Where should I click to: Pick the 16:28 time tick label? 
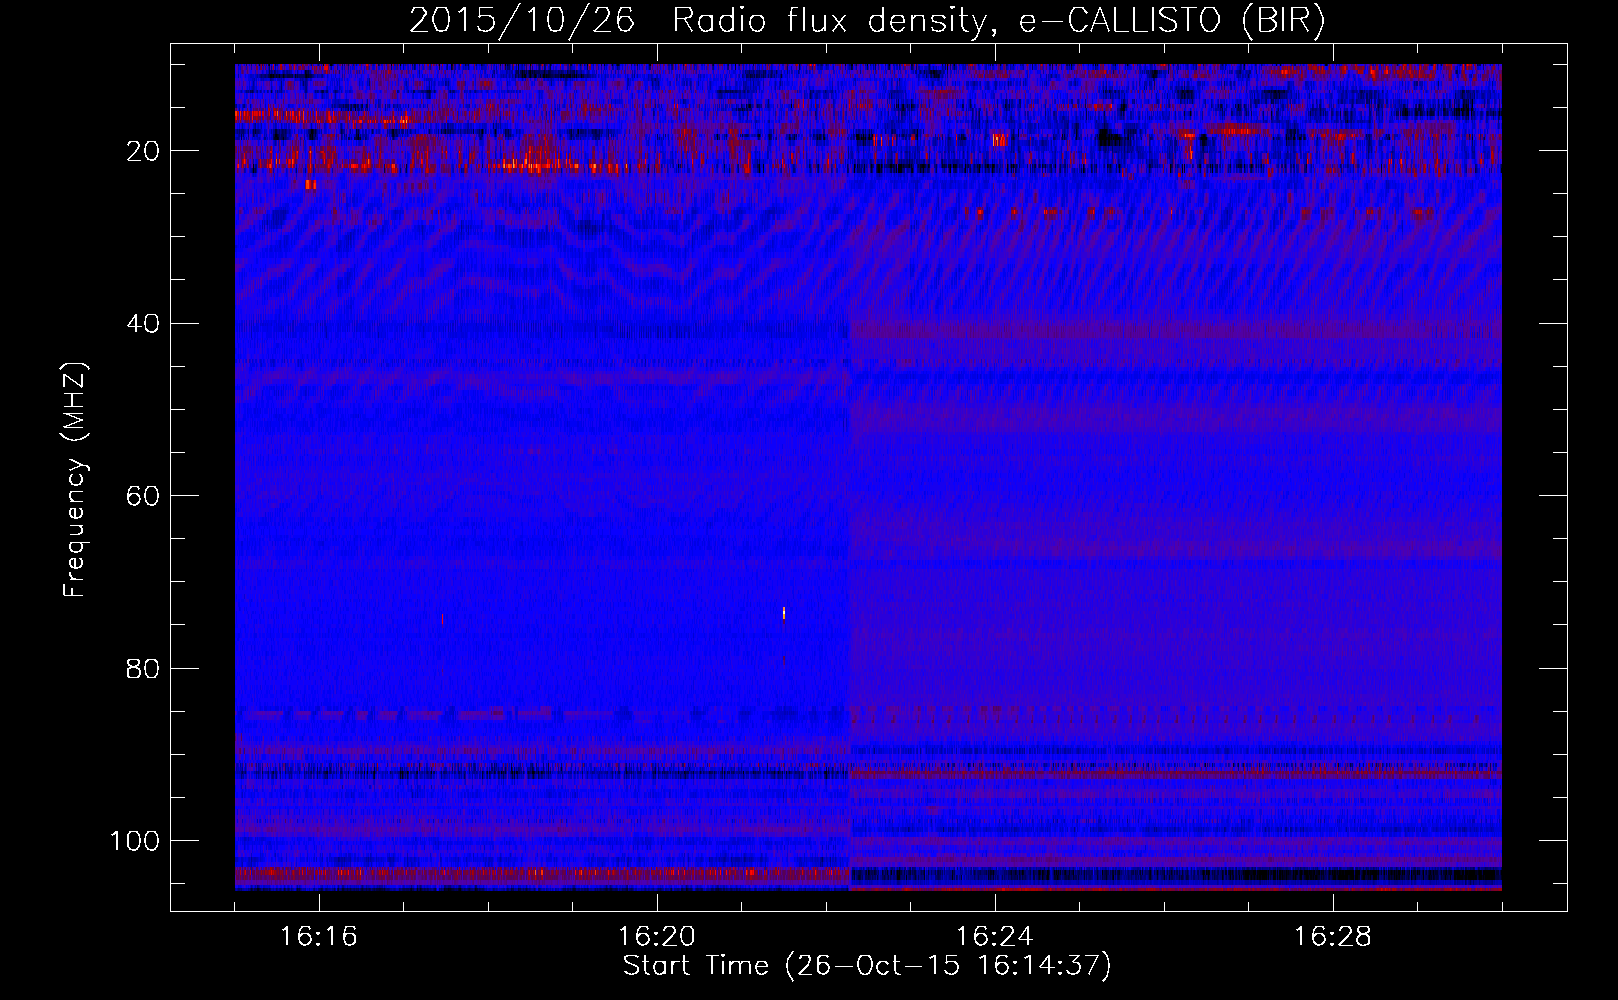[1332, 937]
